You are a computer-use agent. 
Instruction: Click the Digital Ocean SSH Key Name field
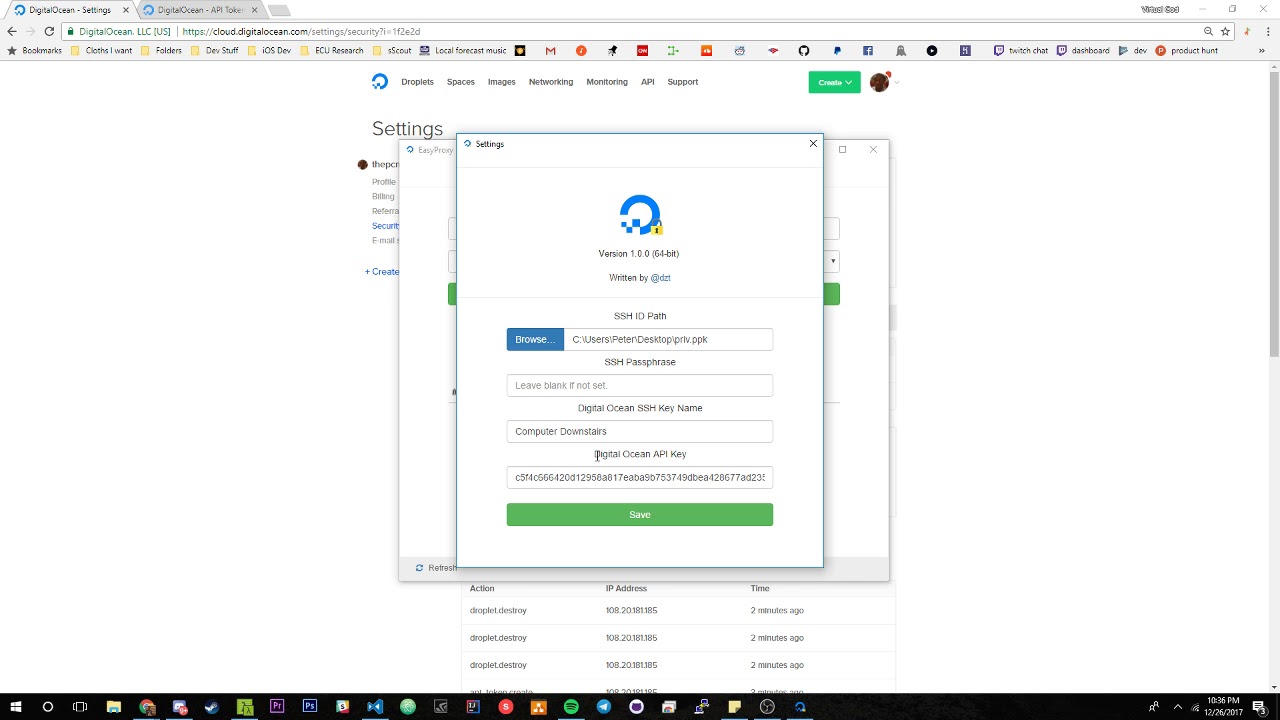pos(640,431)
